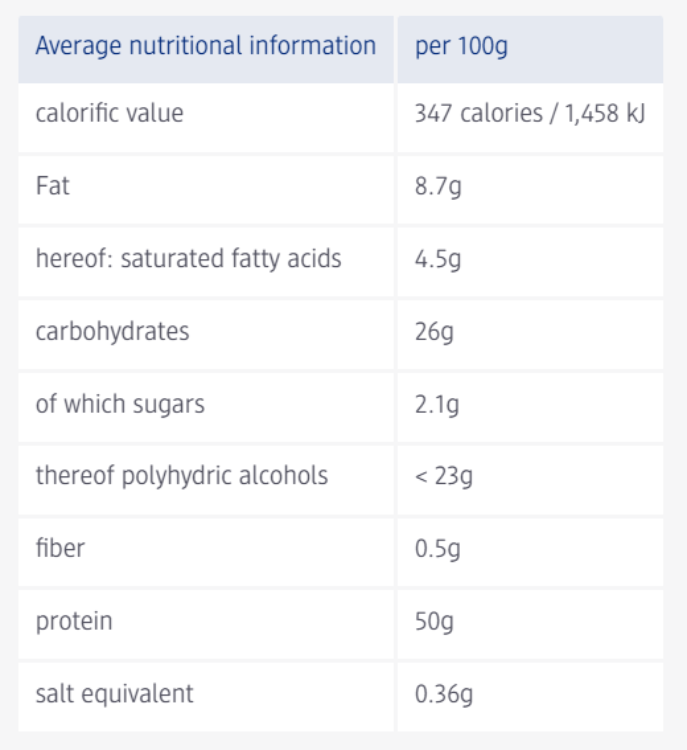Viewport: 687px width, 750px height.
Task: Click 'hereof: saturated fatty acids' label
Action: (188, 259)
